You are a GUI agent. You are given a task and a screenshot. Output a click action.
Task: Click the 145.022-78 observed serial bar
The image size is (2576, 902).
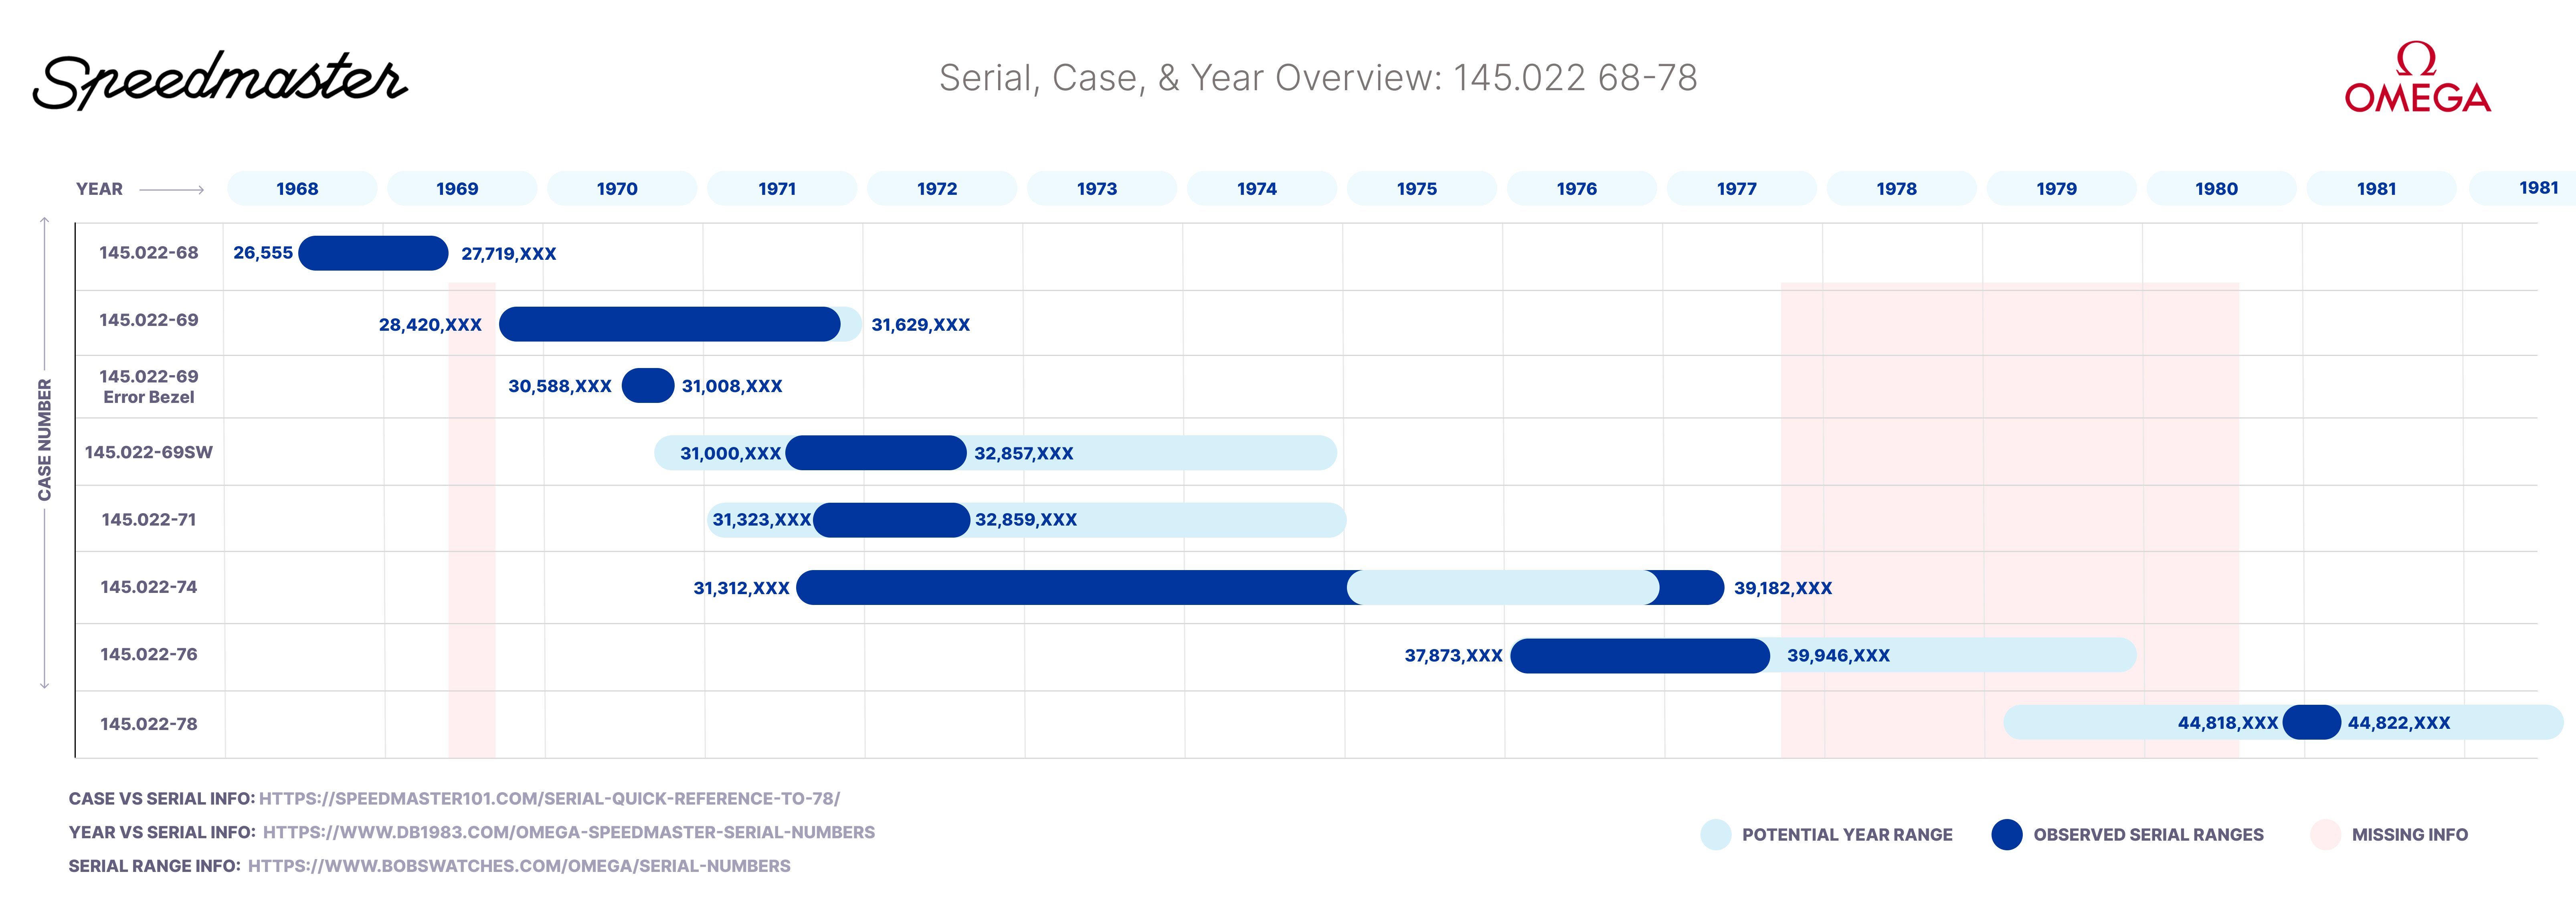tap(2311, 722)
